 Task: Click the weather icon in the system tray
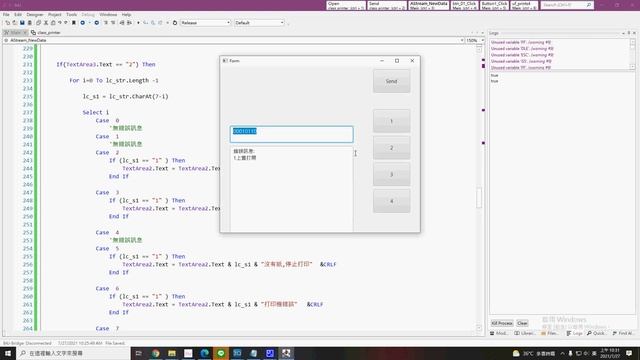tap(516, 353)
